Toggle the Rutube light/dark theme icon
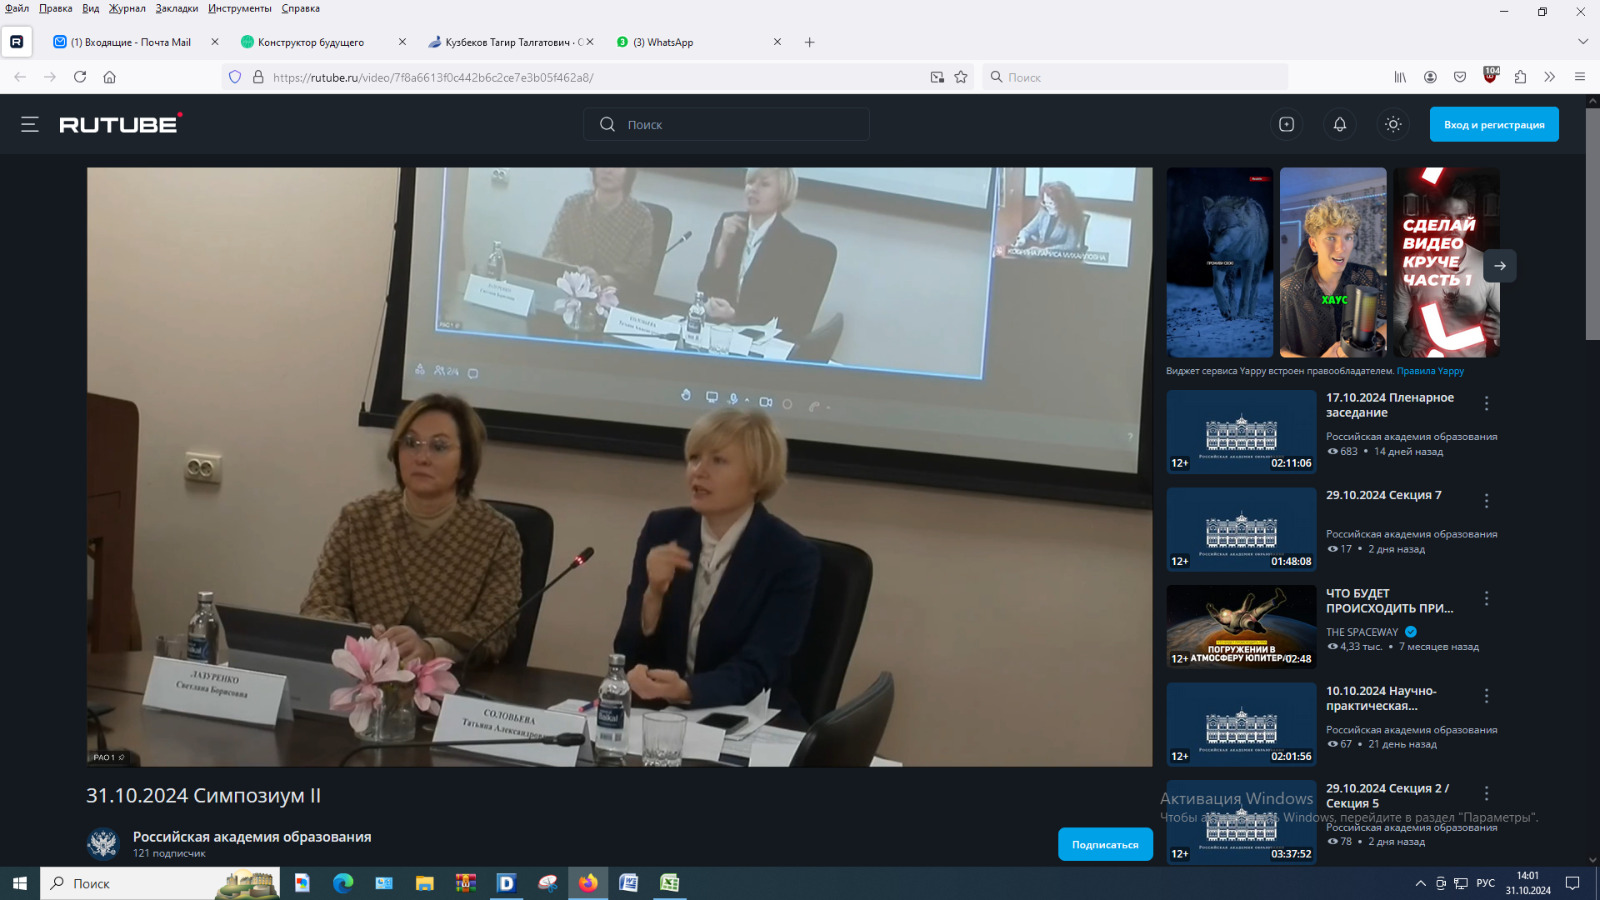Image resolution: width=1600 pixels, height=900 pixels. pos(1393,124)
